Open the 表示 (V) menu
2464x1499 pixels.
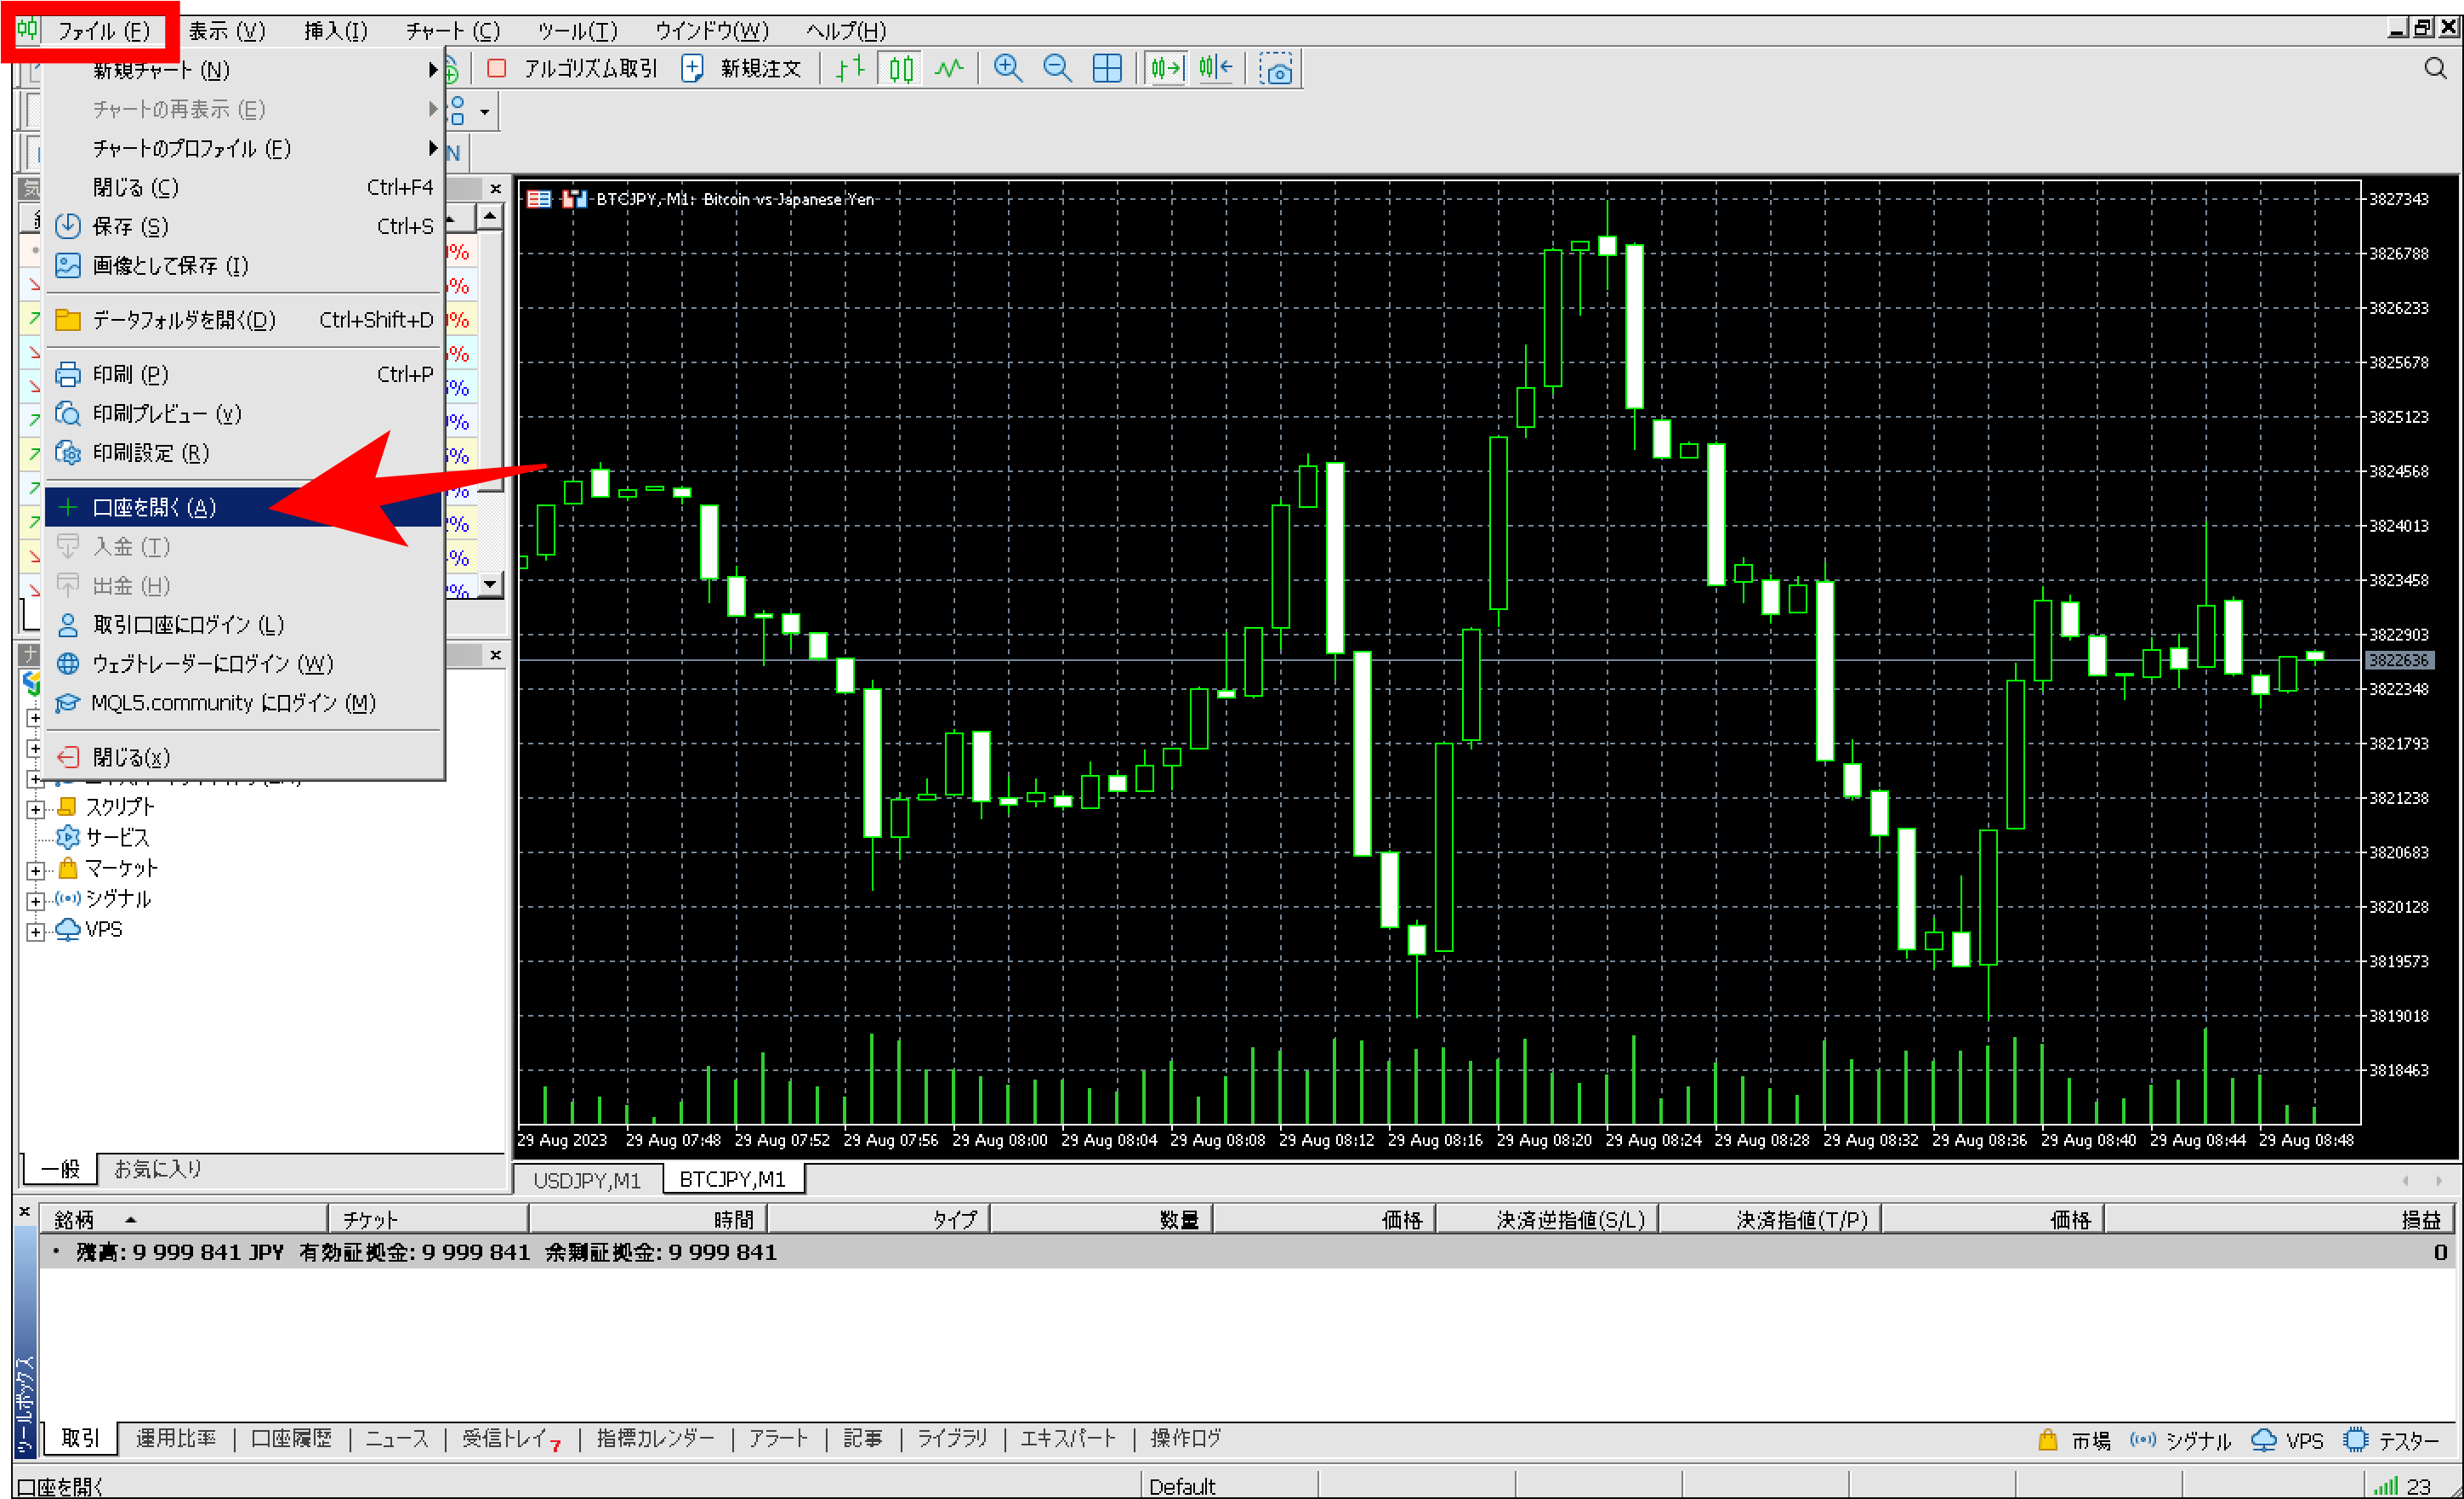pyautogui.click(x=226, y=31)
